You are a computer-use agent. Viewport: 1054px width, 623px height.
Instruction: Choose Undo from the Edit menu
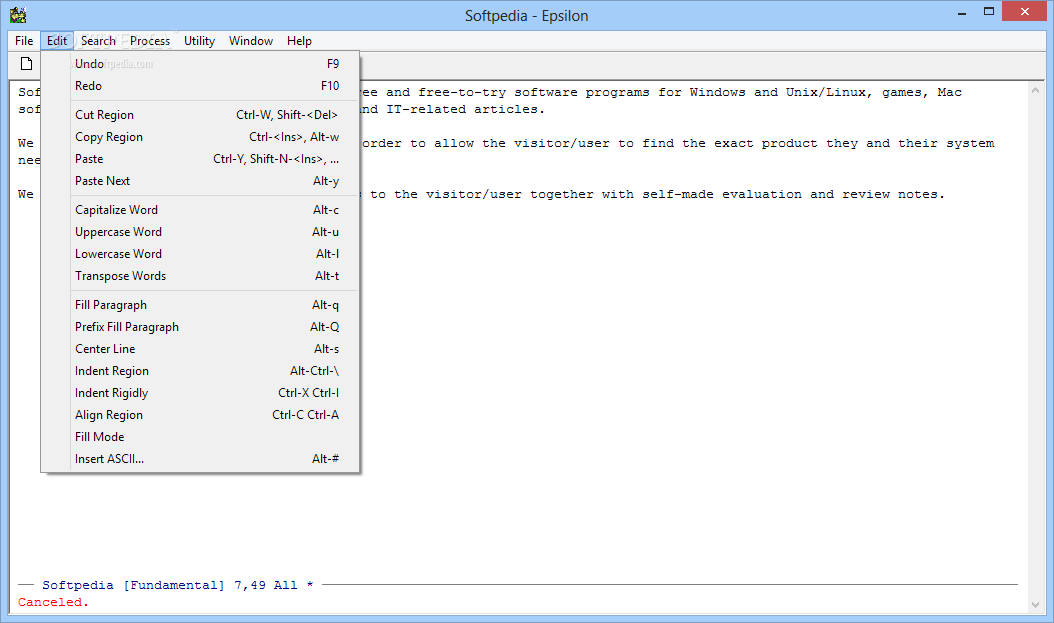click(x=200, y=64)
